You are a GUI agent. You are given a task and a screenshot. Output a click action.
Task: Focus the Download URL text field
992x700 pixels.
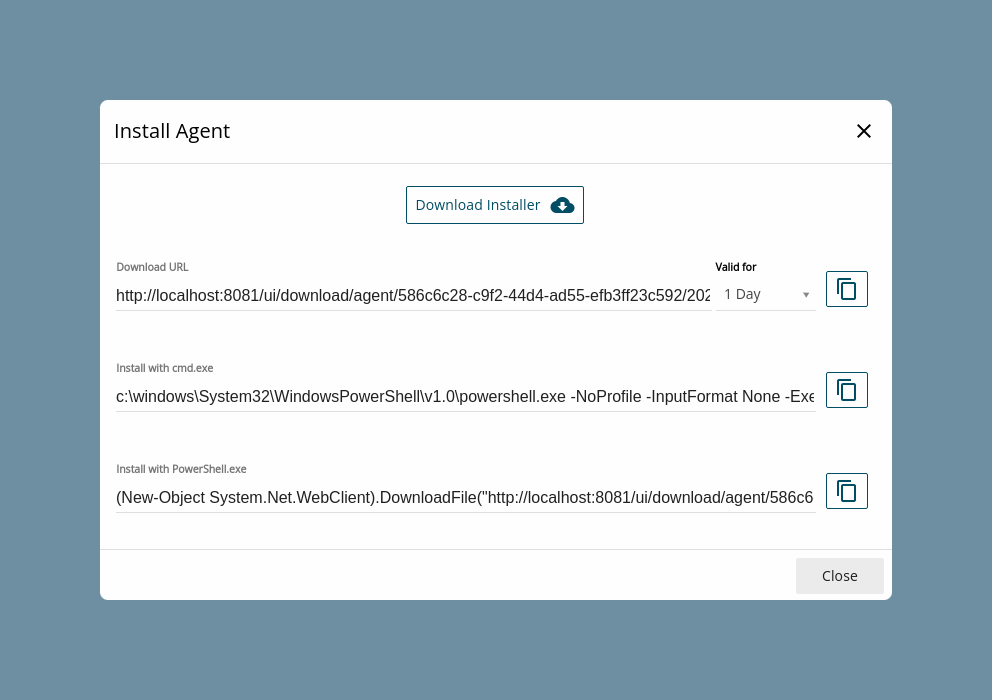[x=414, y=296]
